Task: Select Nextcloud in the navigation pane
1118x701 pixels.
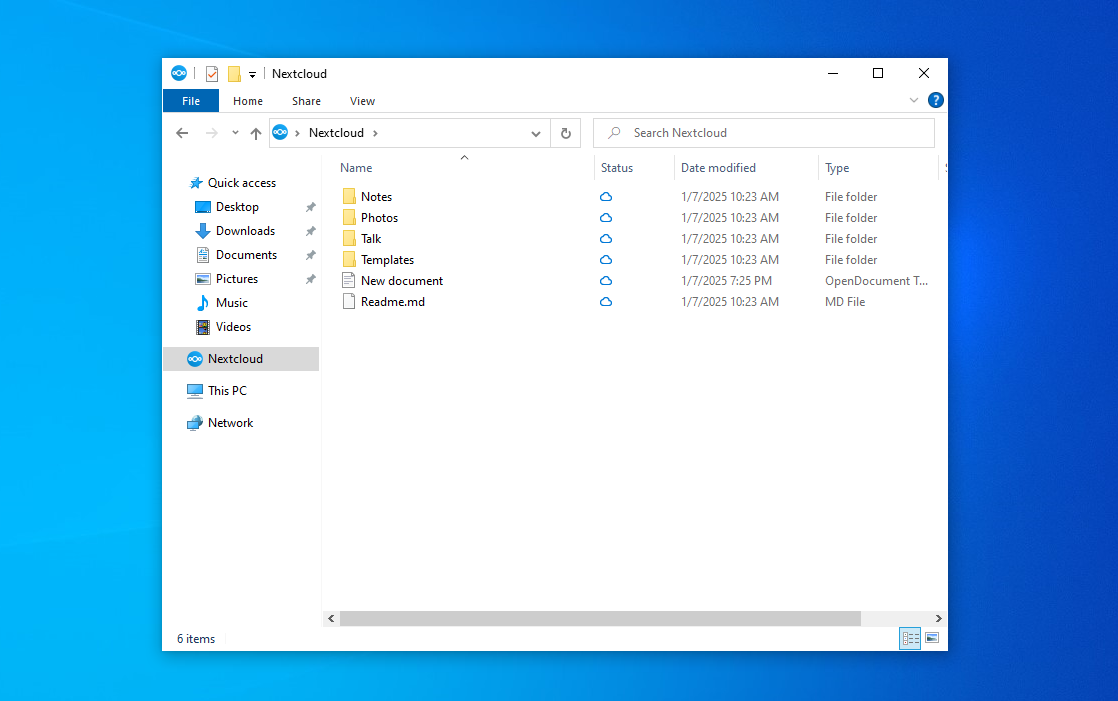Action: pyautogui.click(x=241, y=359)
